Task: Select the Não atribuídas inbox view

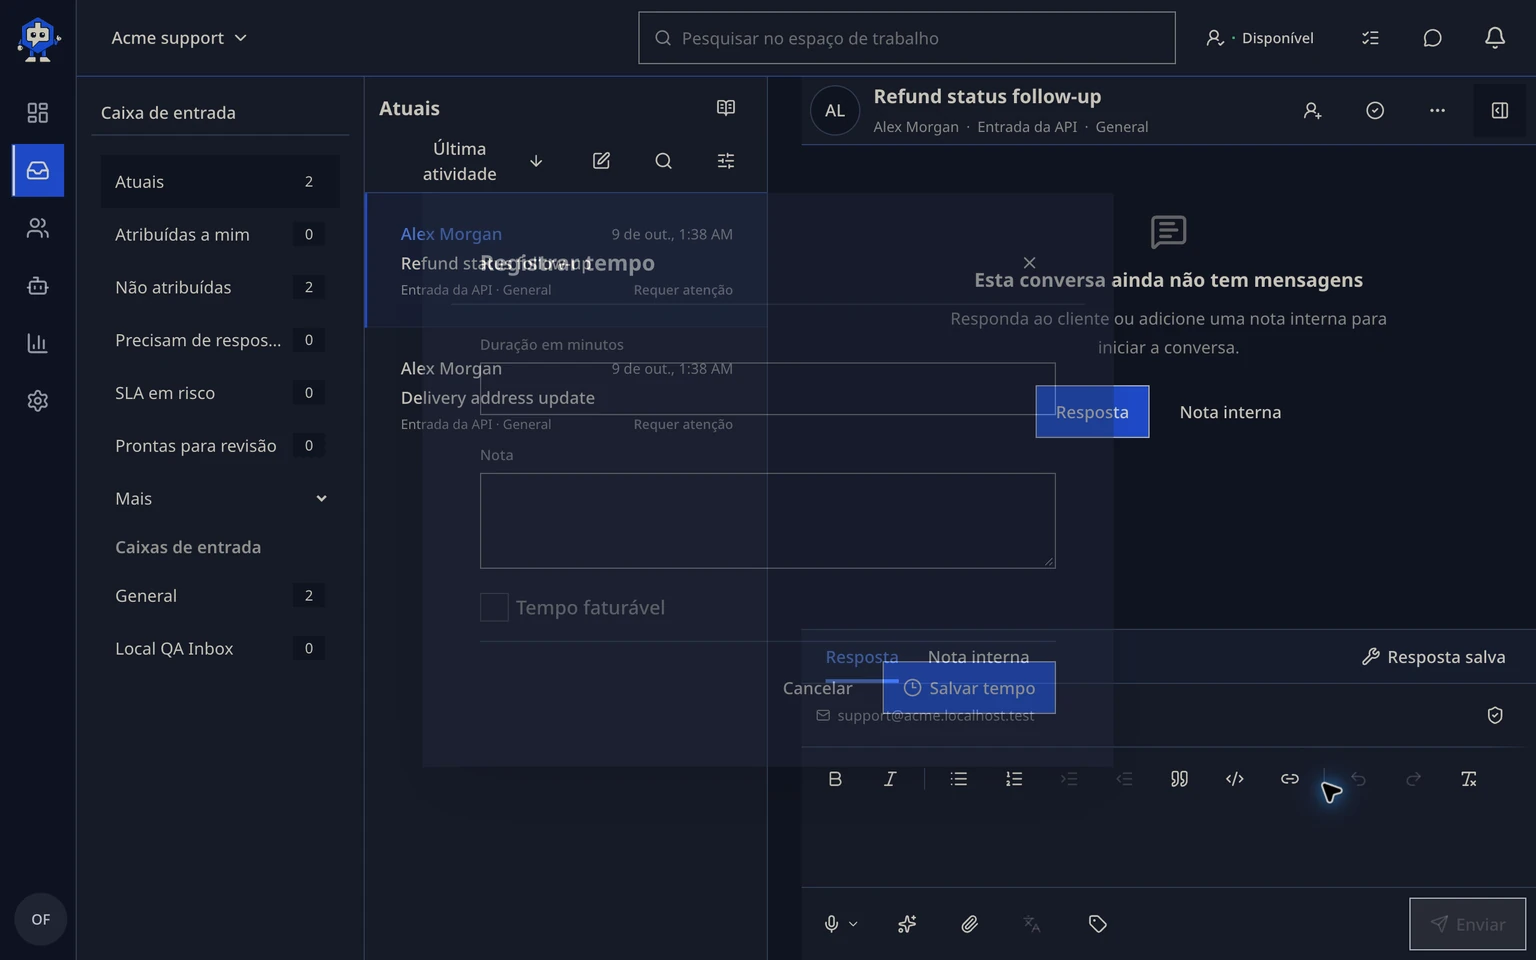Action: click(x=220, y=287)
